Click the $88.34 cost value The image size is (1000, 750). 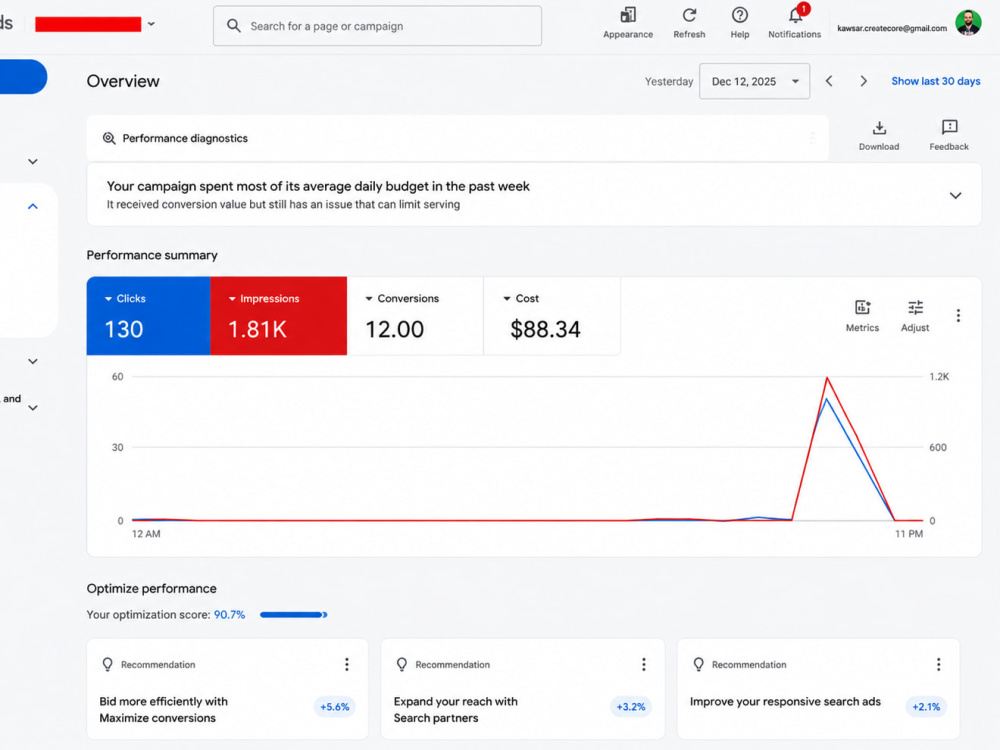545,329
